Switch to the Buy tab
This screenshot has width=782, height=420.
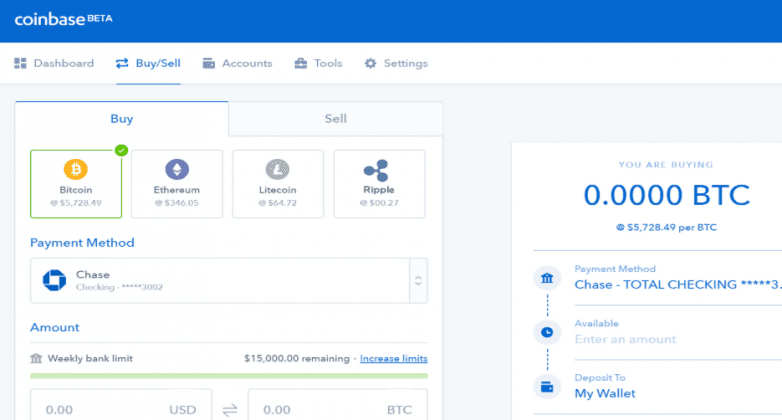(122, 119)
